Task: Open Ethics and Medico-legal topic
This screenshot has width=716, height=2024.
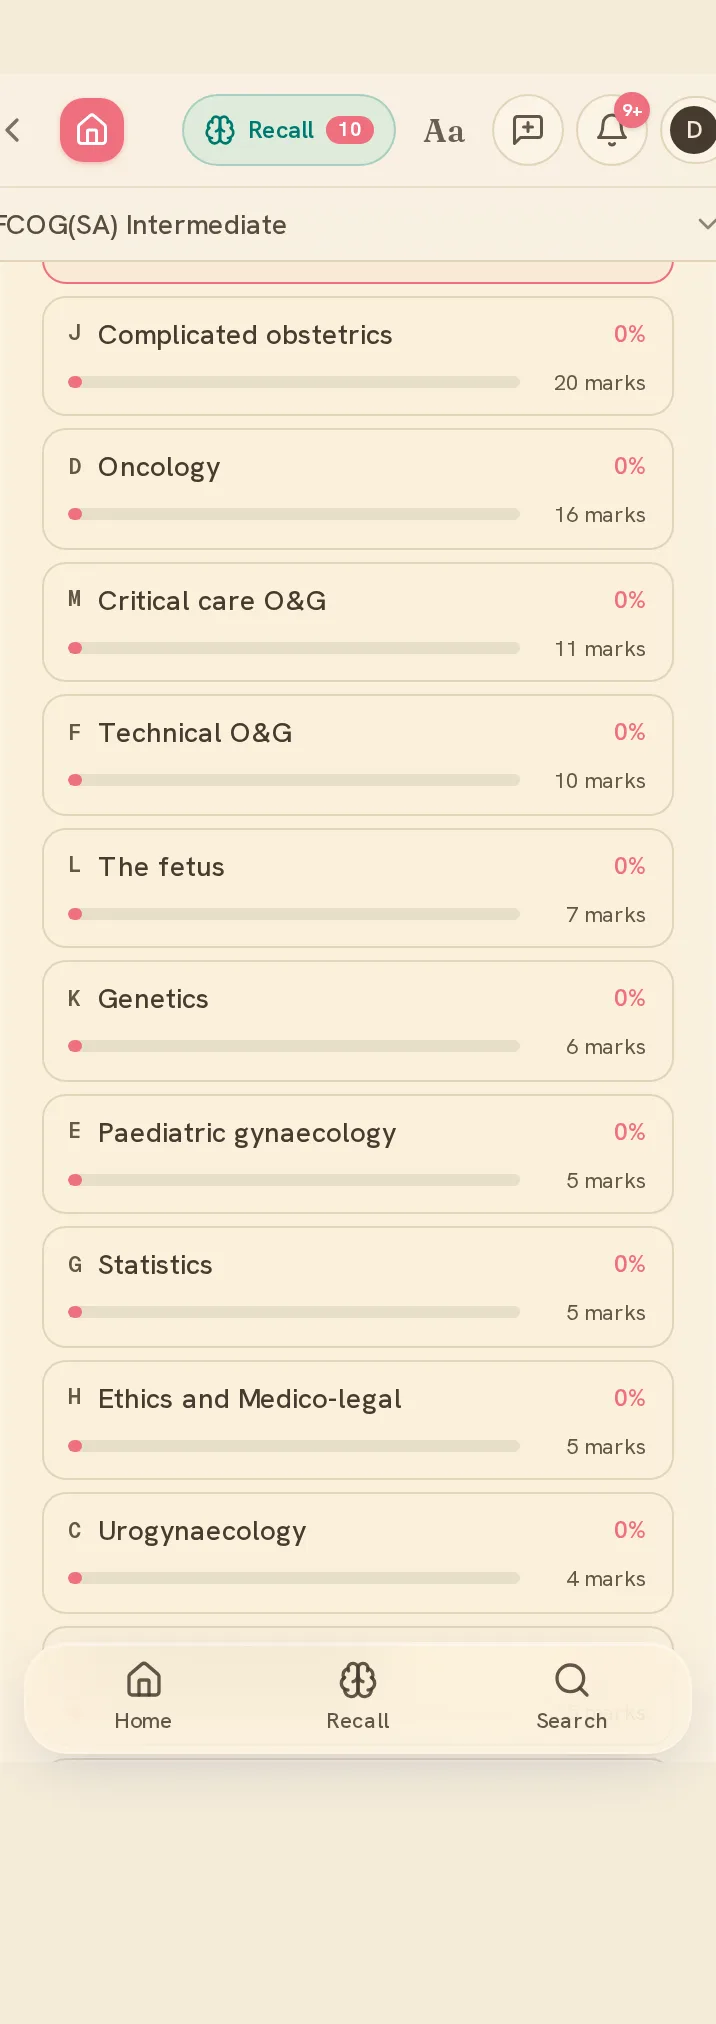Action: coord(358,1420)
